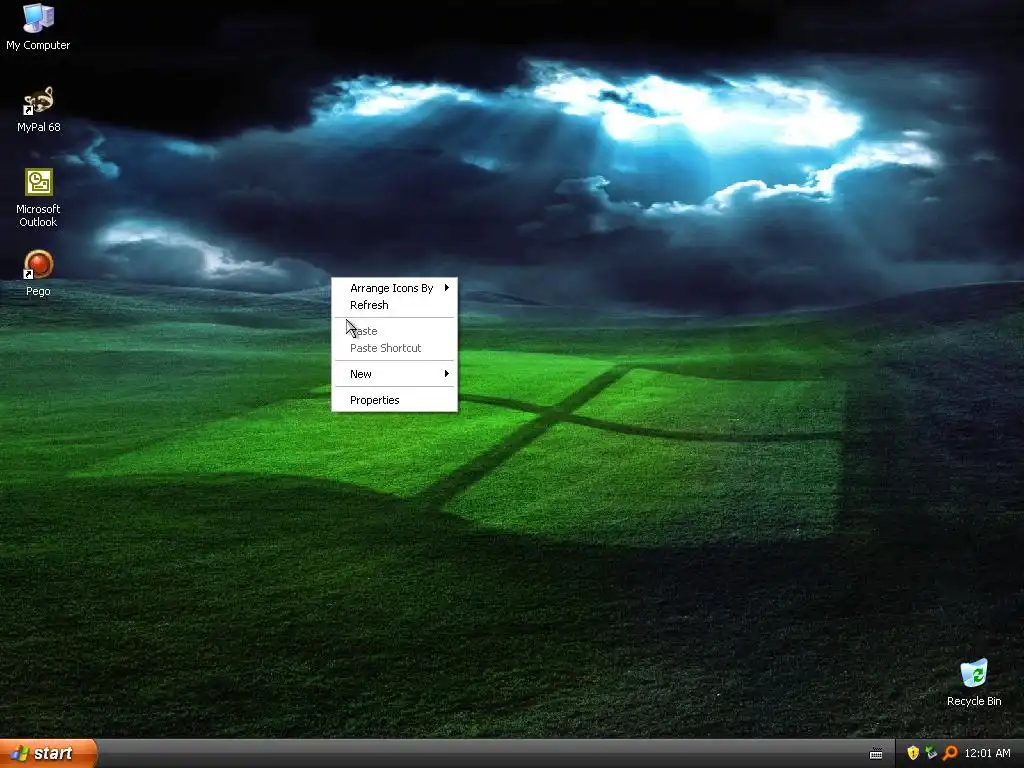Open the Start menu
1024x768 pixels.
pos(48,753)
